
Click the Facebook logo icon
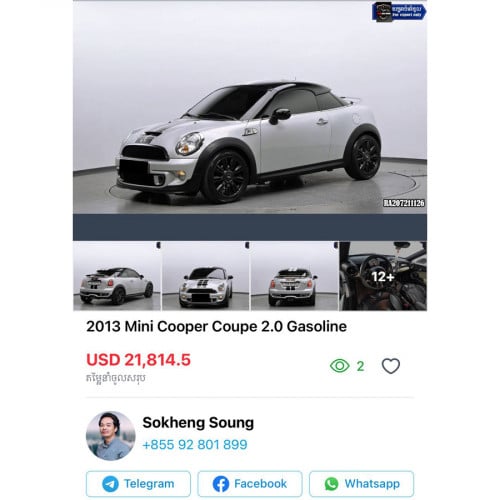click(221, 484)
